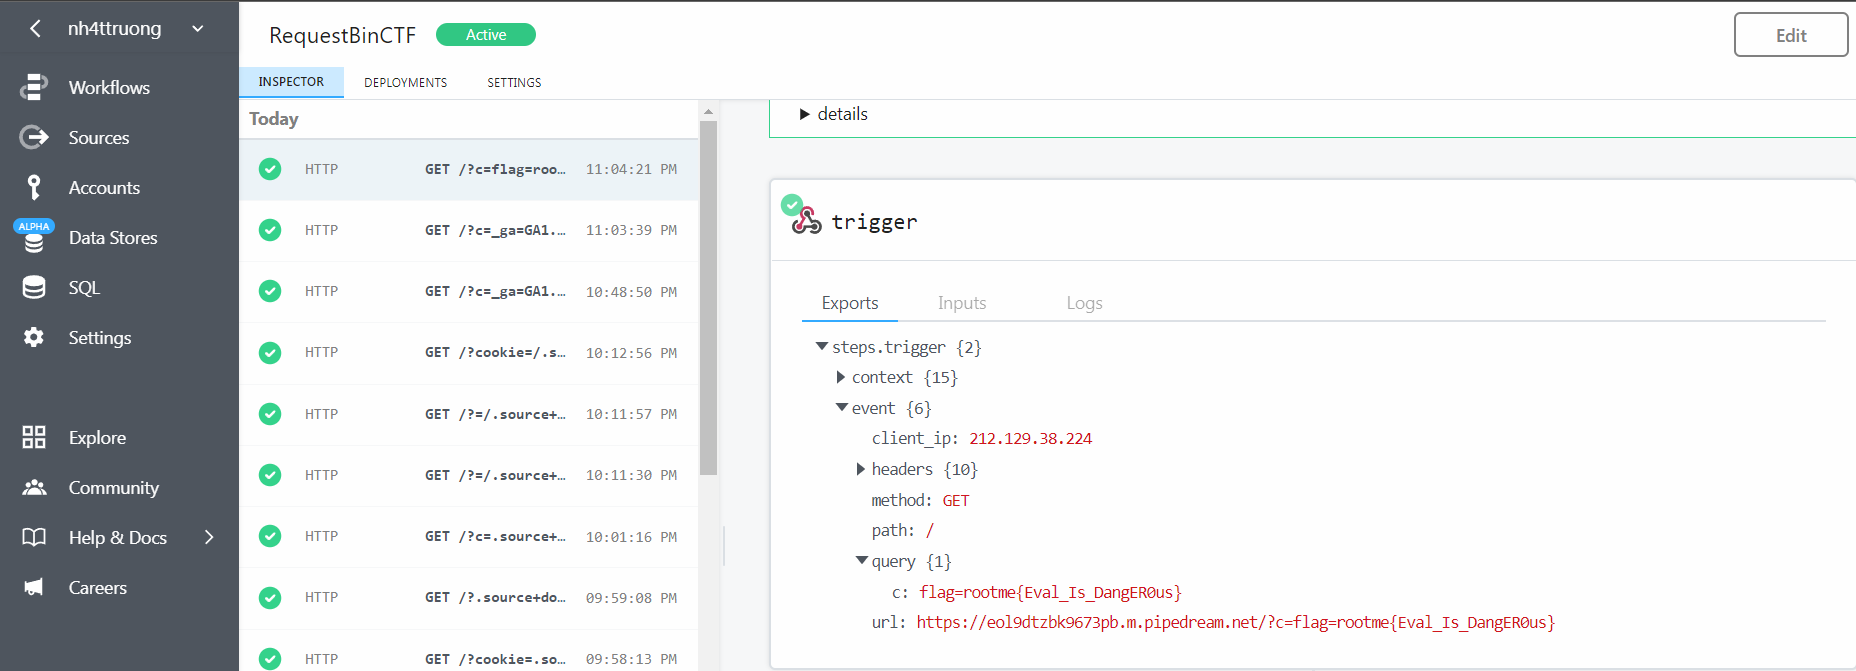Click the Accounts key icon
1856x671 pixels.
pyautogui.click(x=34, y=187)
